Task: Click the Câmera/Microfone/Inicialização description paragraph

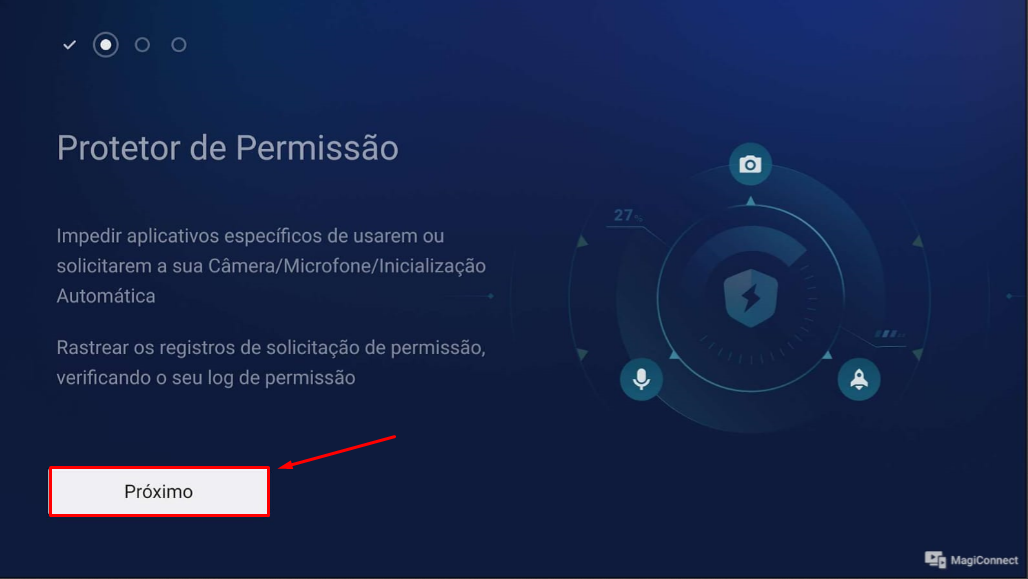Action: pyautogui.click(x=271, y=266)
